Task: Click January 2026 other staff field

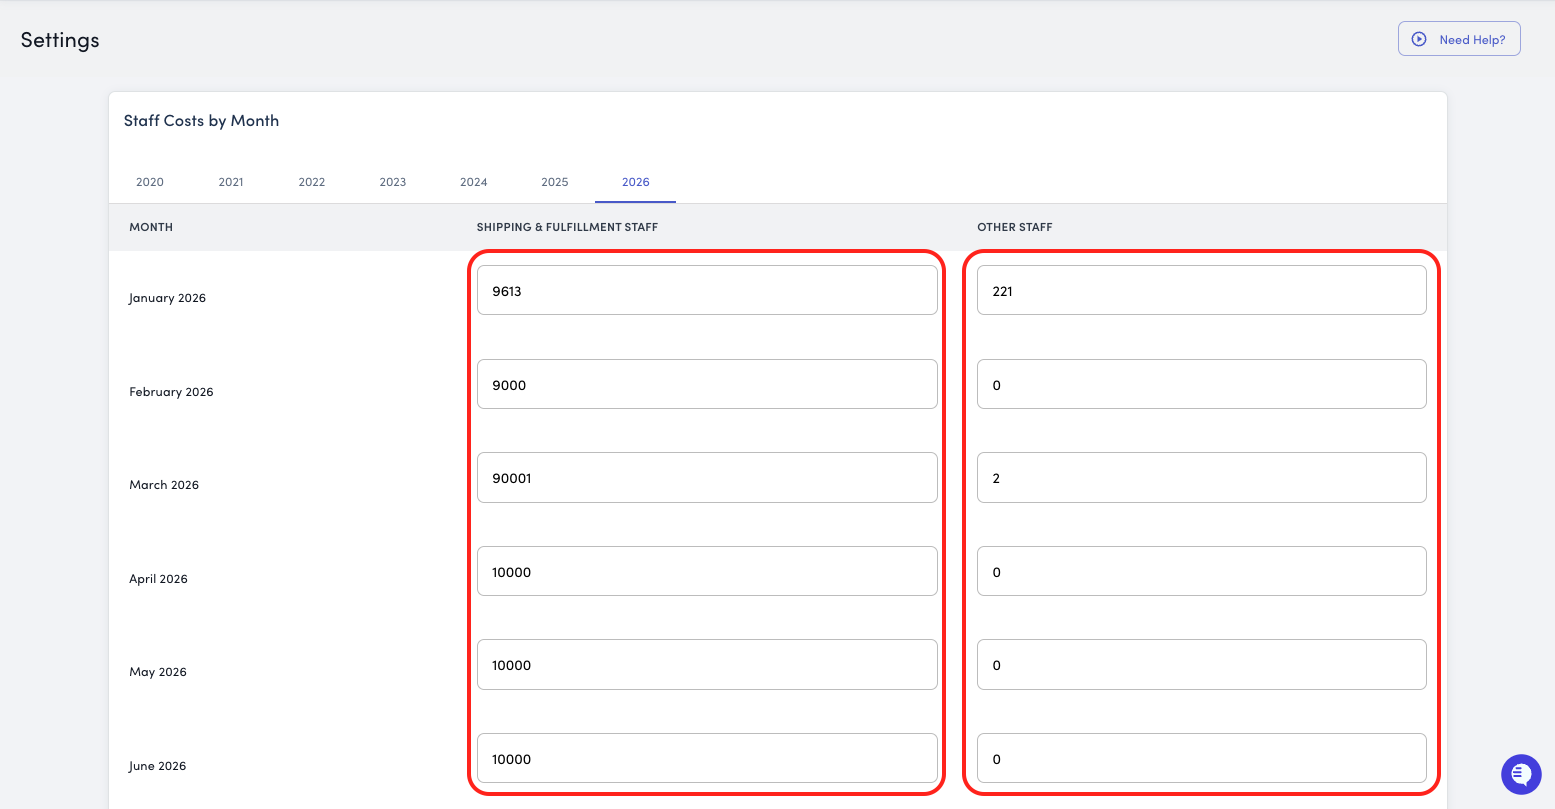Action: (1201, 291)
